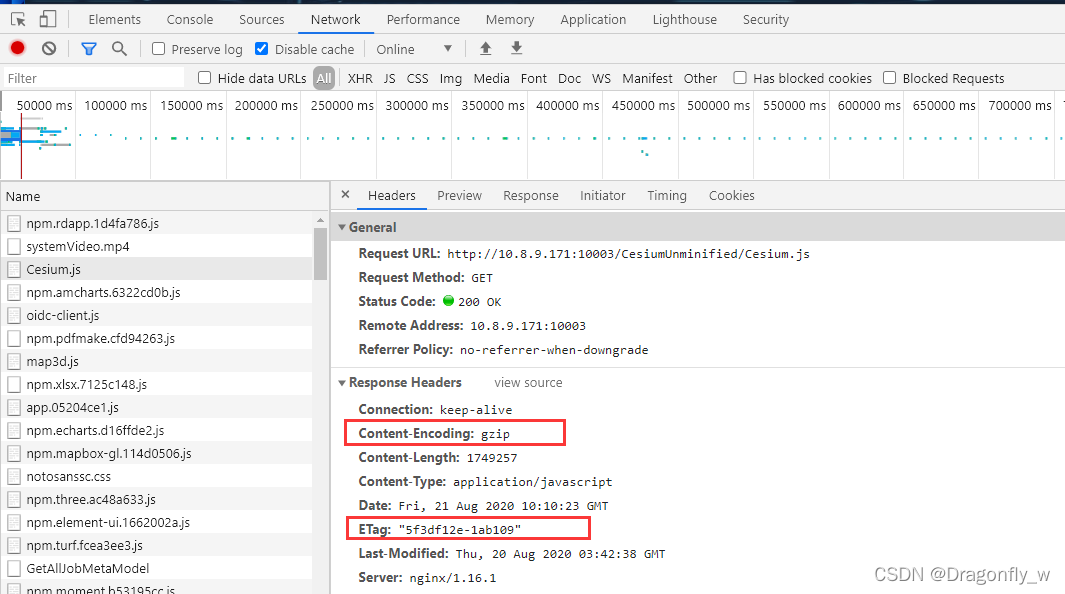Filter requests by CSS type
Screen dimensions: 1065x594
point(417,79)
